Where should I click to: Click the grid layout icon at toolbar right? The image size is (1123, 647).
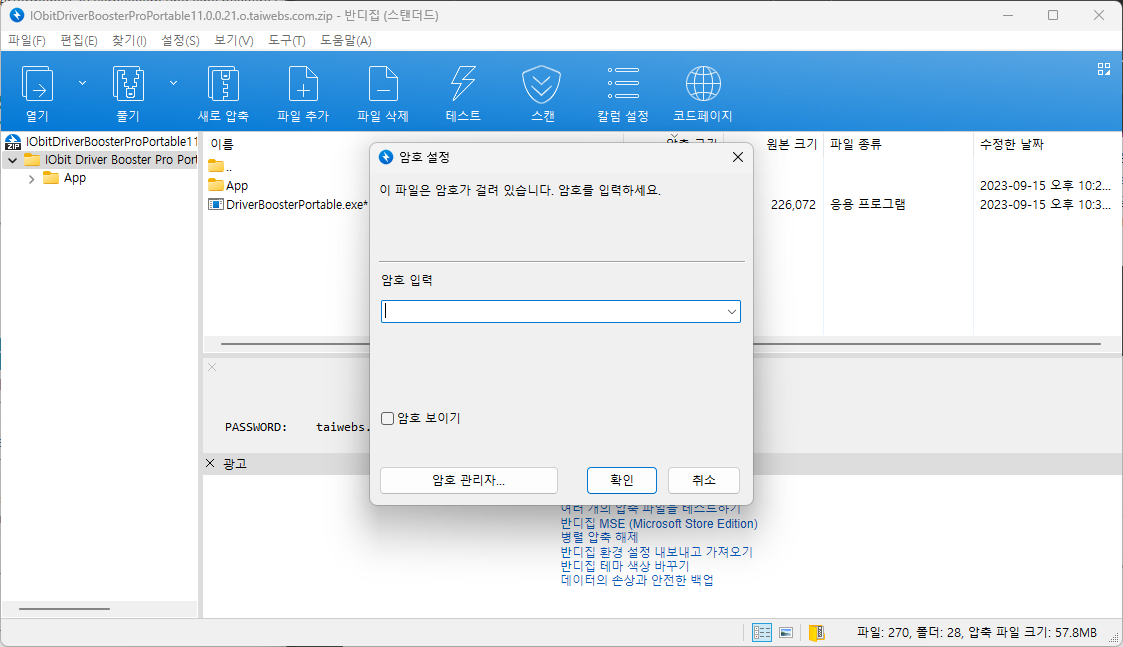[x=1104, y=69]
